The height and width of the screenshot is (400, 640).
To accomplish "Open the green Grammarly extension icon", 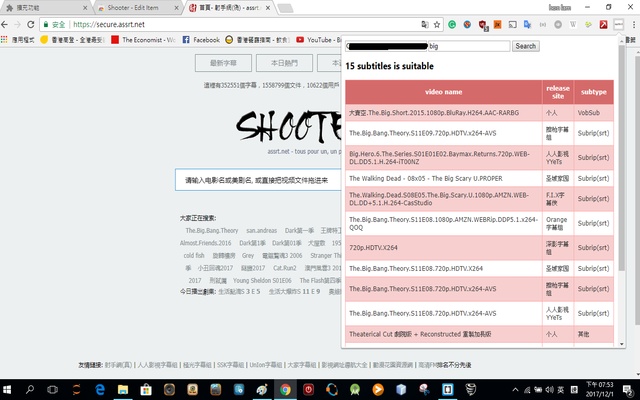I will click(x=452, y=25).
